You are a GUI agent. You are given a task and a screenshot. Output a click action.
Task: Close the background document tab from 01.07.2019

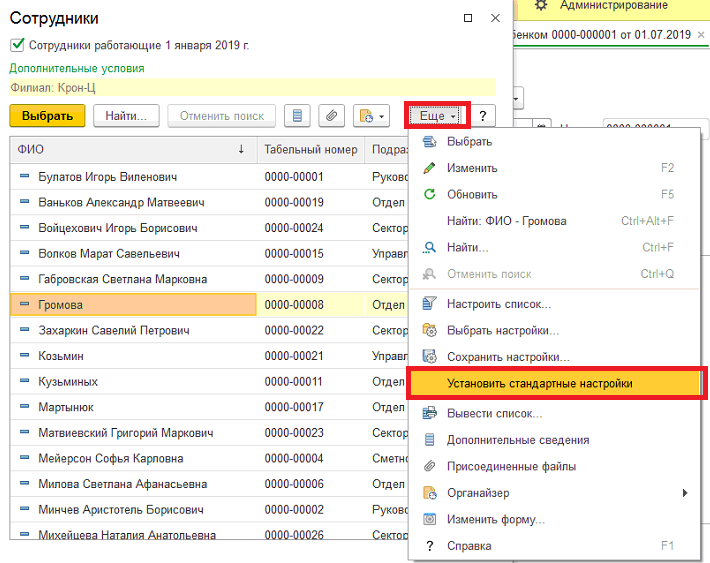click(x=701, y=34)
